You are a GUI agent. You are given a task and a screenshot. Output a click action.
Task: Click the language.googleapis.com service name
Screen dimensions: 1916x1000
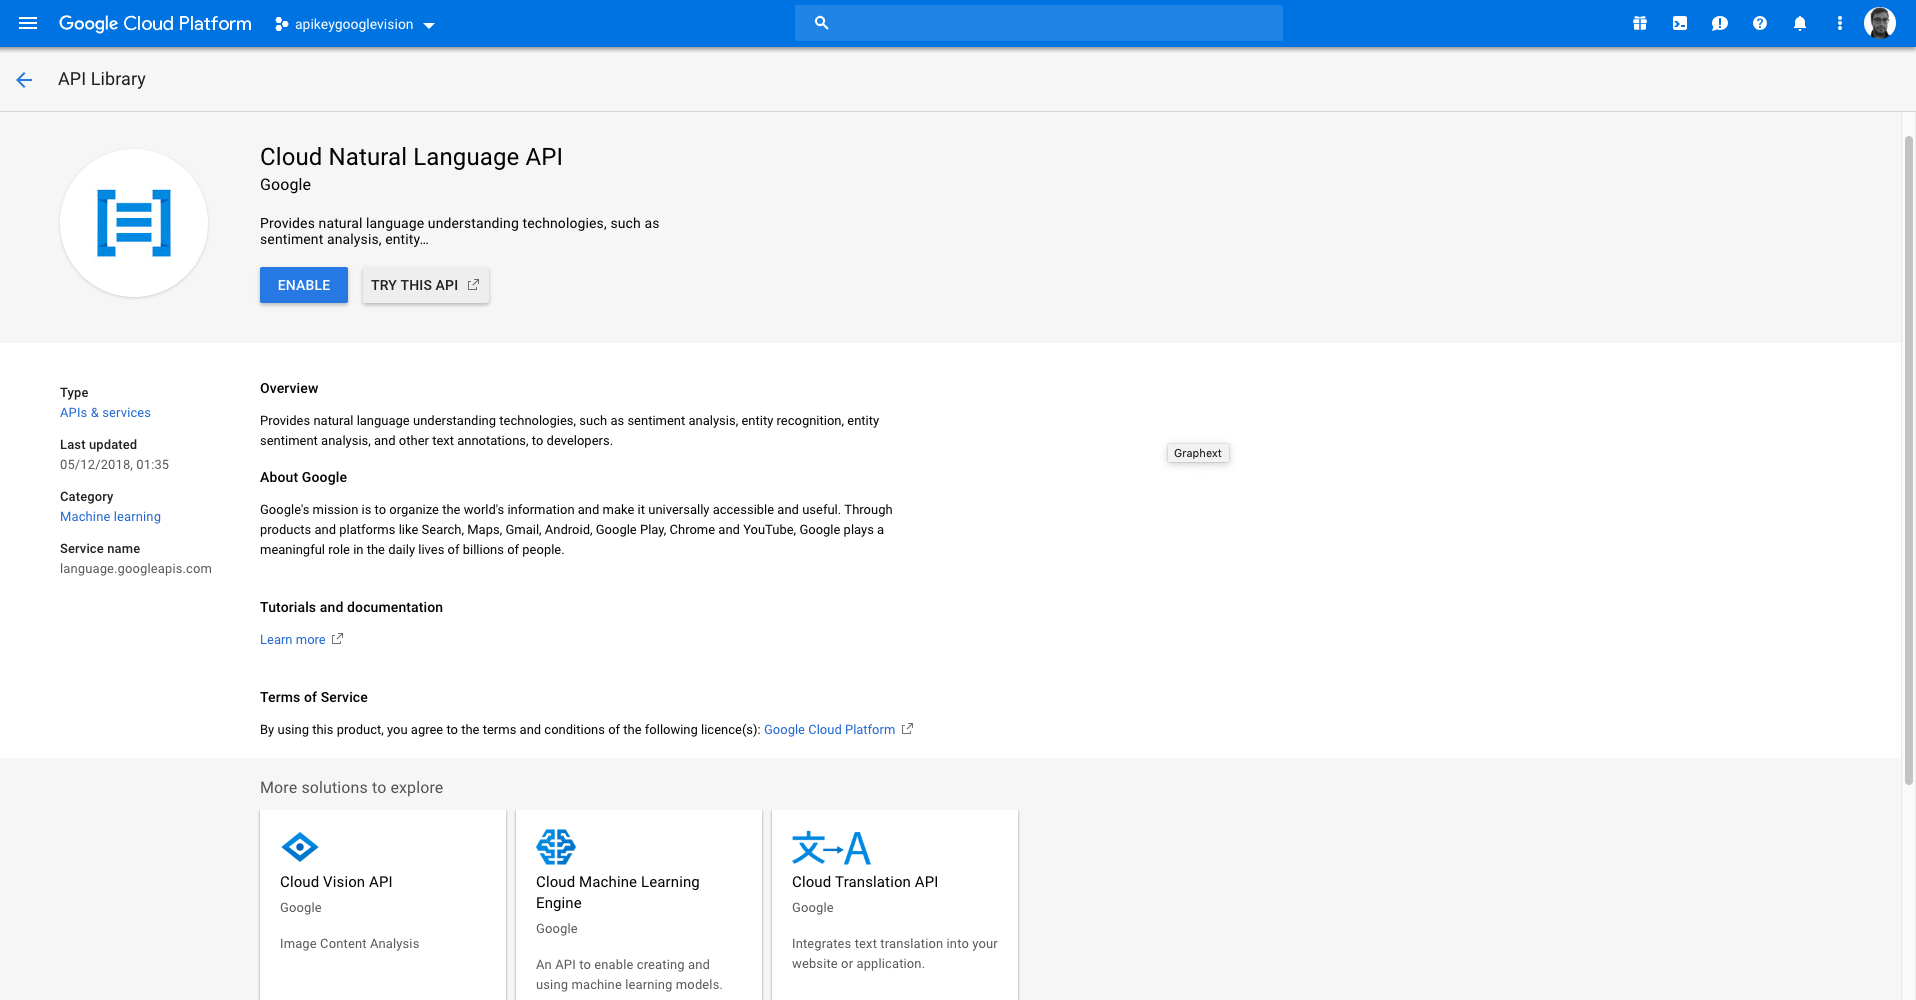[136, 569]
